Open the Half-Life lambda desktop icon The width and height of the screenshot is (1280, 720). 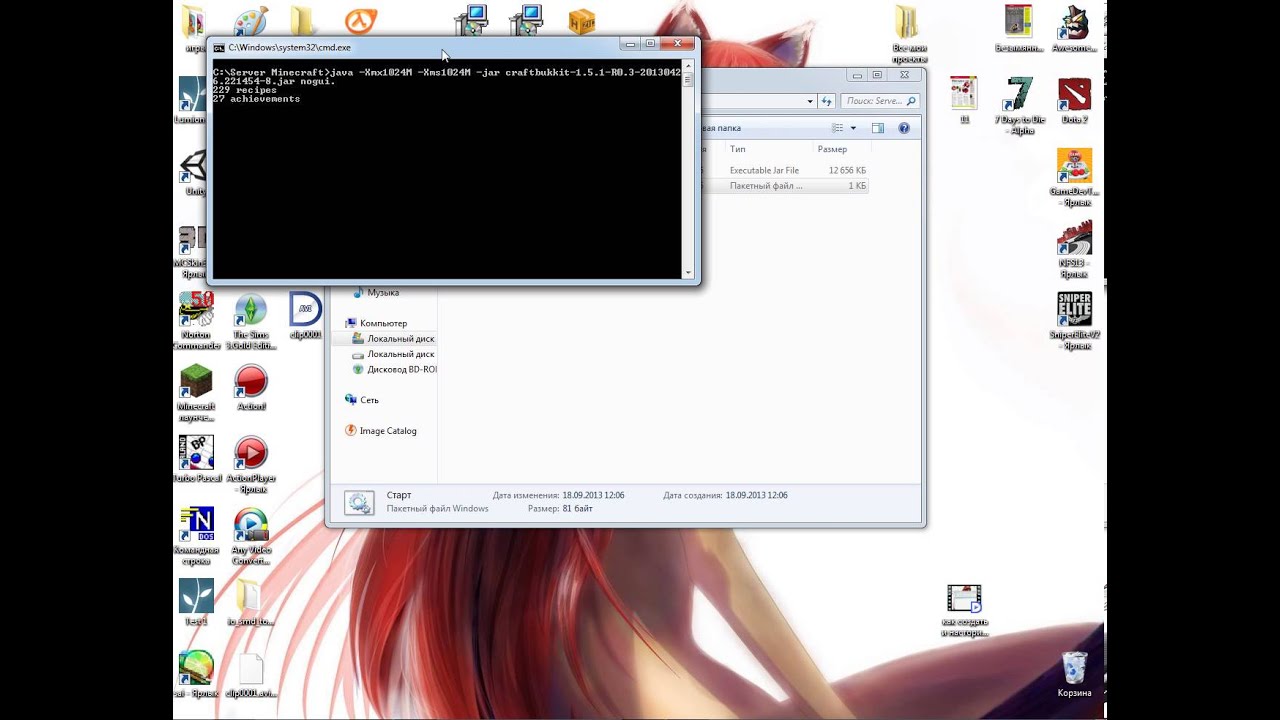(x=359, y=20)
